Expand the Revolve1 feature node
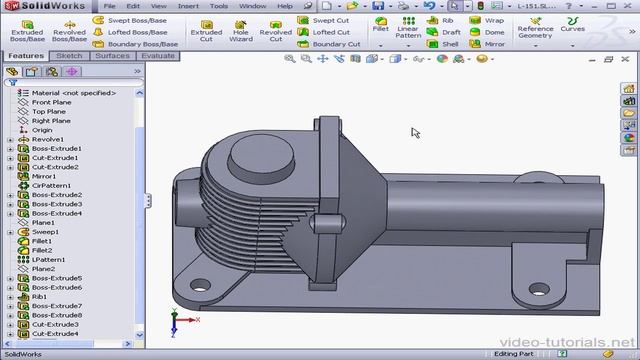Screen dimensions: 640x360 point(10,140)
